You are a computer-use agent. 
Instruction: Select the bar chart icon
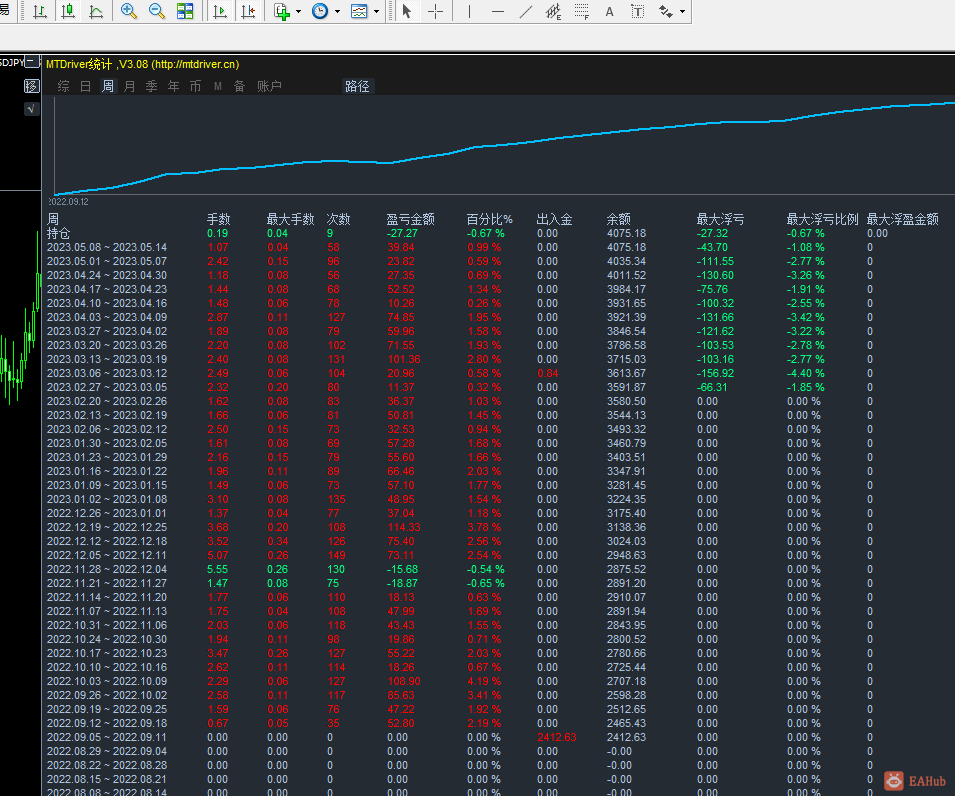39,12
